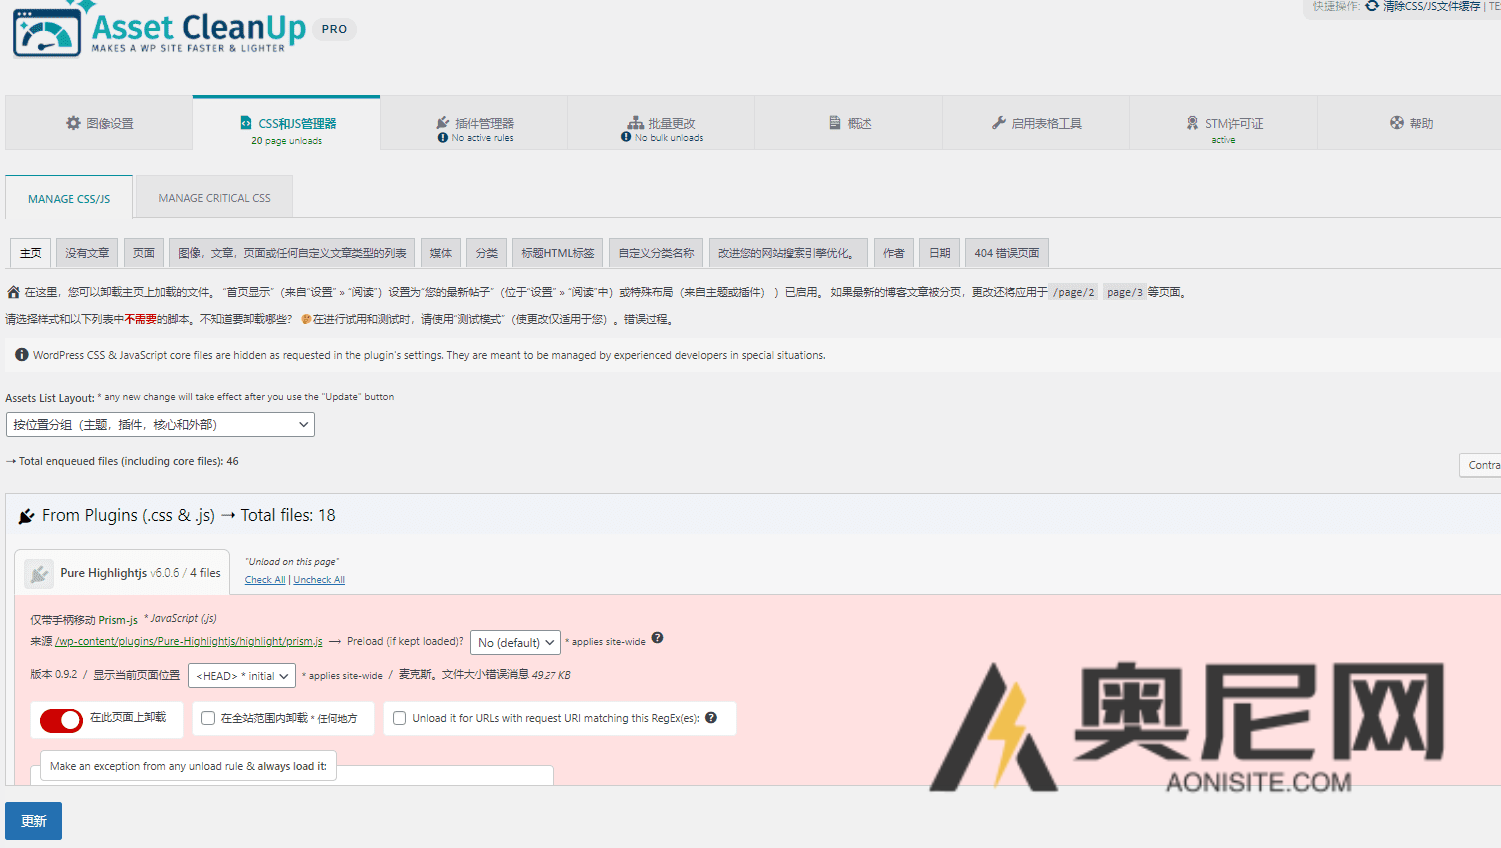Click the info icon in WordPress core files notice
Viewport: 1501px width, 848px height.
coord(22,355)
